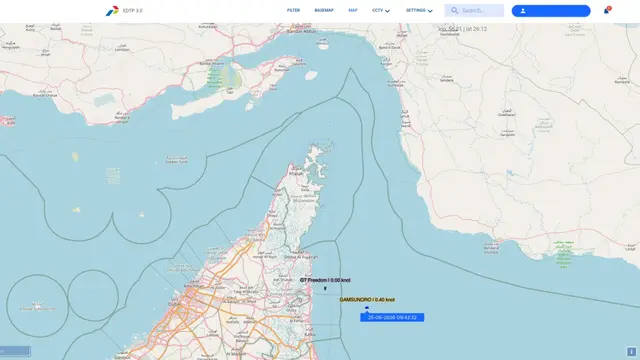640x360 pixels.
Task: Click the EDTP 3.0 title text
Action: [x=133, y=11]
